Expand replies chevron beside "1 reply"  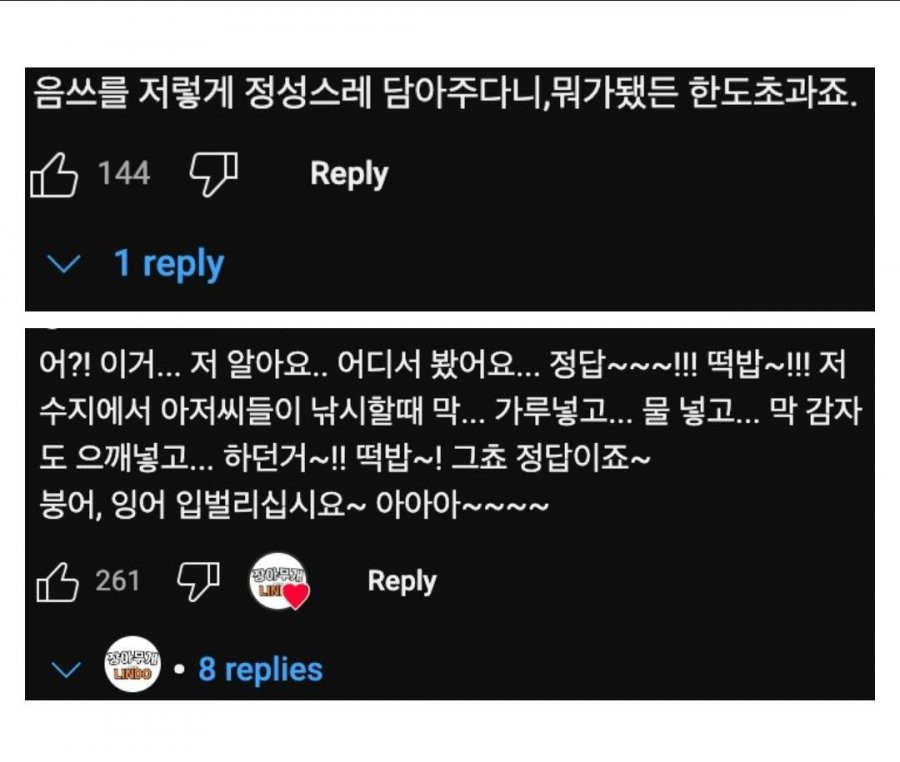pos(65,265)
